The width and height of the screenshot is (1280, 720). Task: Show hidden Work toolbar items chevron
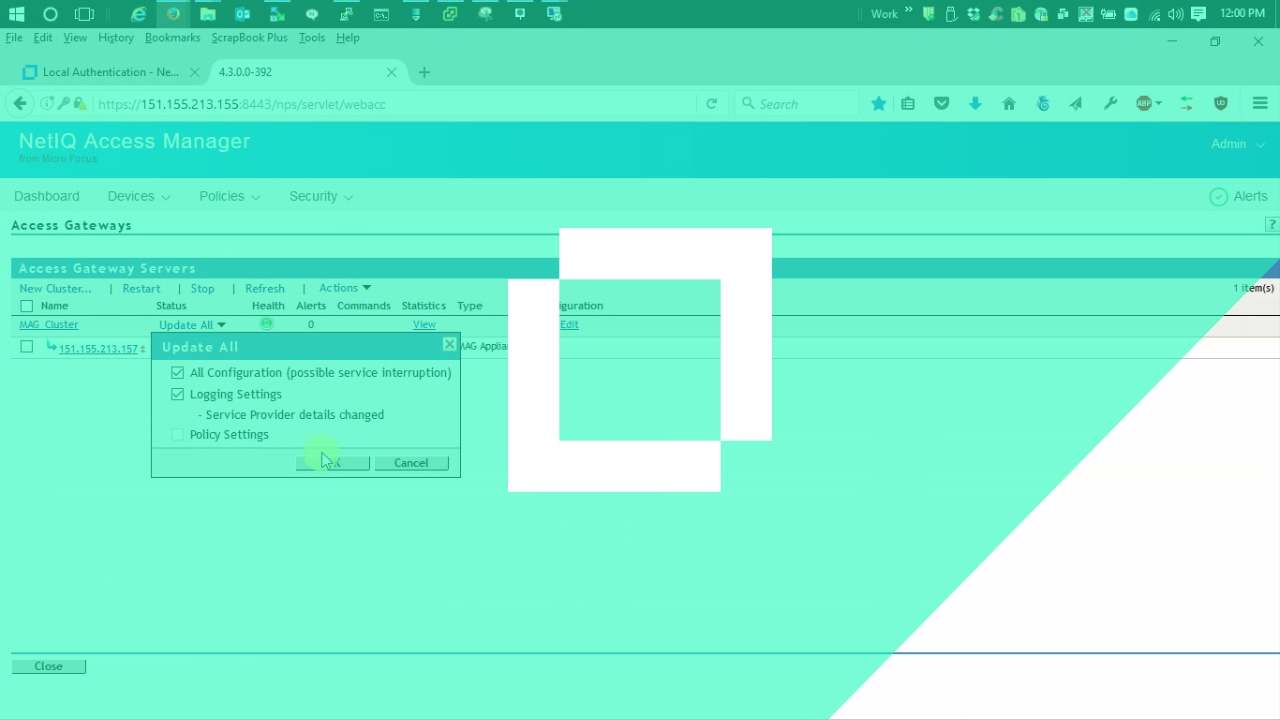[x=909, y=11]
